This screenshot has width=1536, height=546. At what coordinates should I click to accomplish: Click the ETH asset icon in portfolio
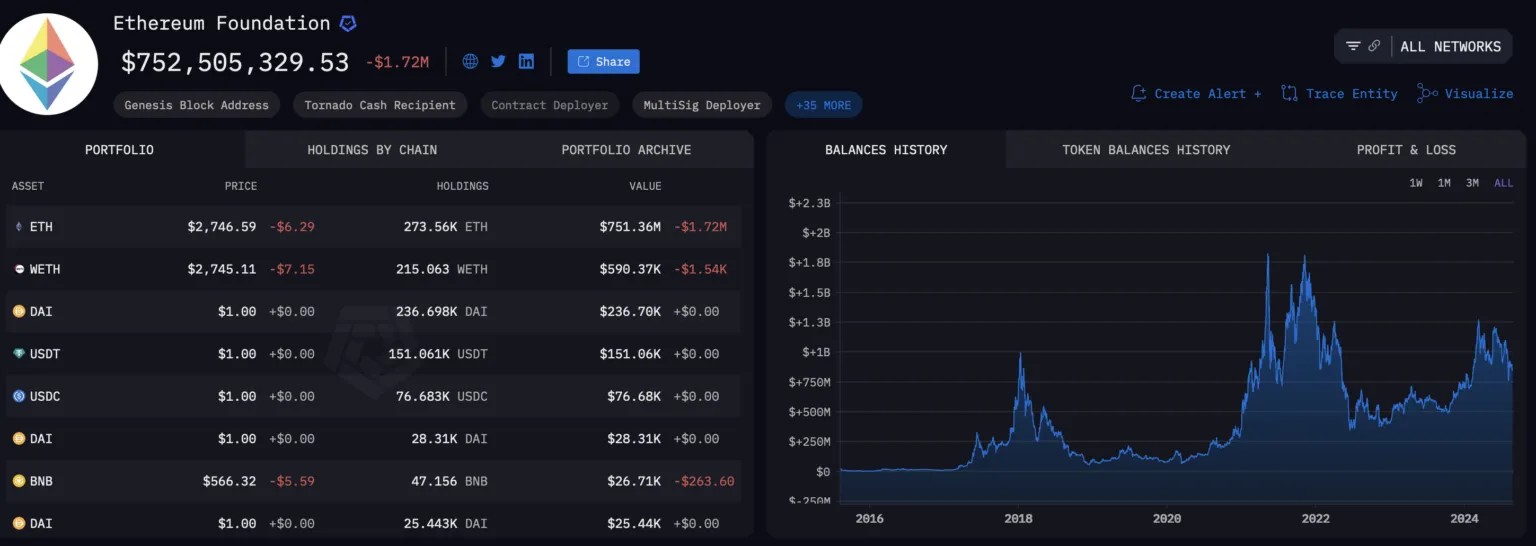17,227
